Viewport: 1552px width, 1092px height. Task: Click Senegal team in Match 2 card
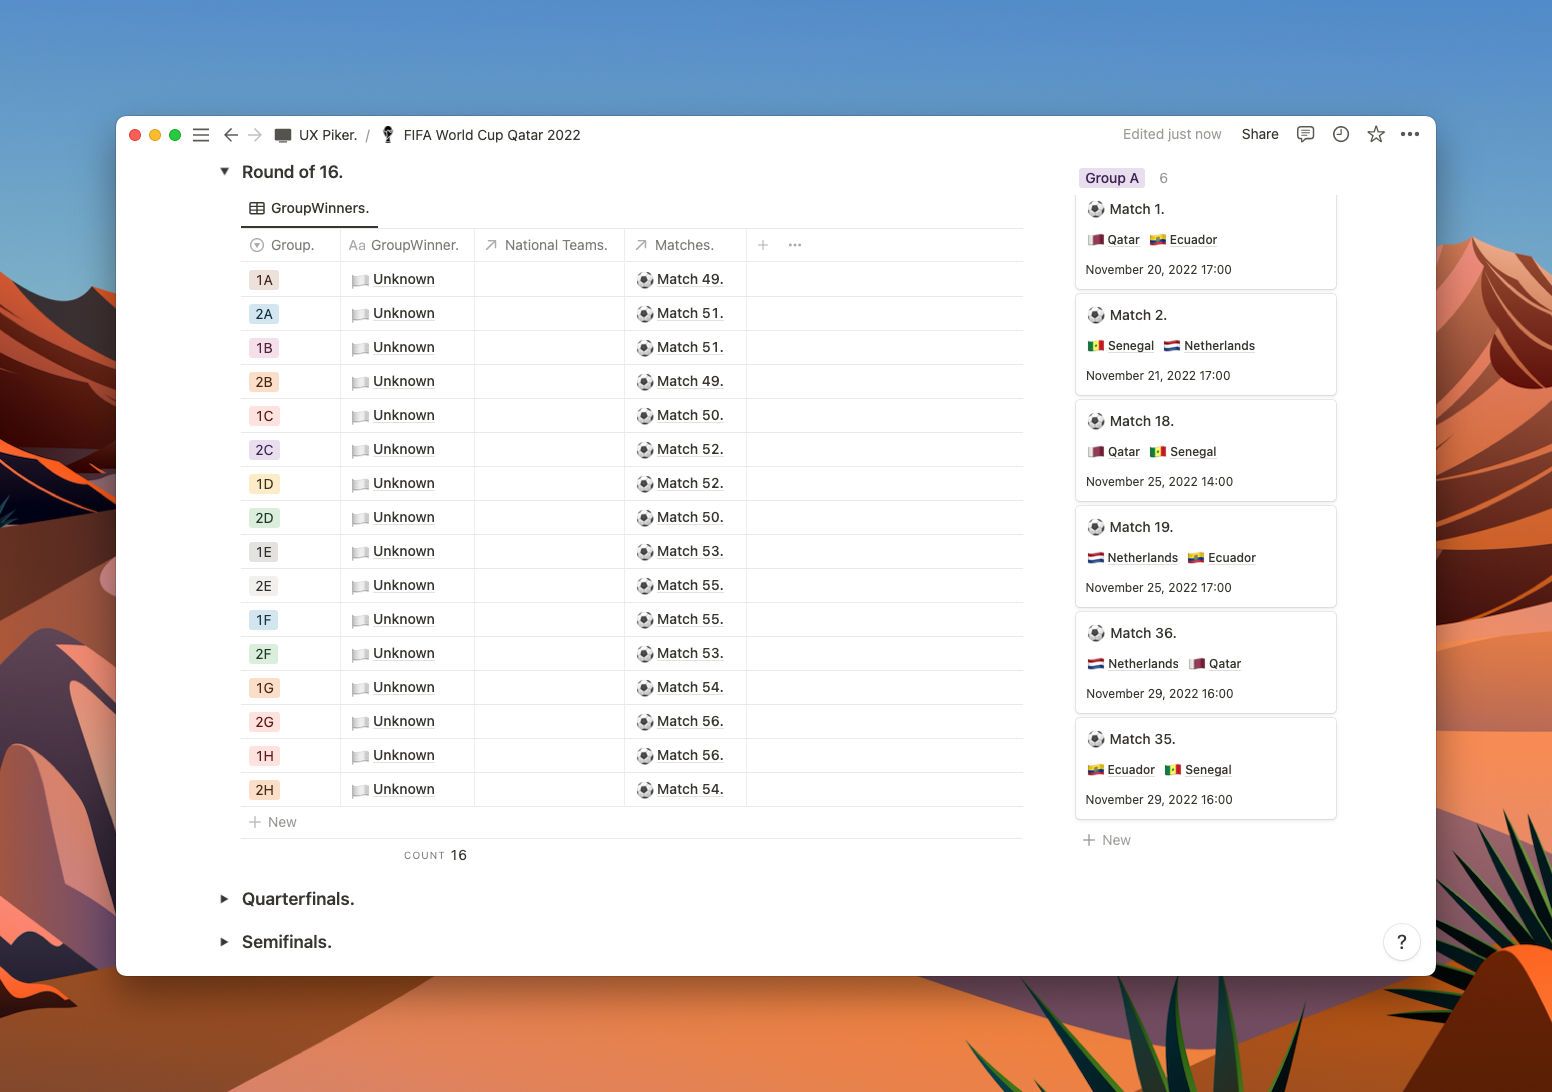coord(1130,346)
